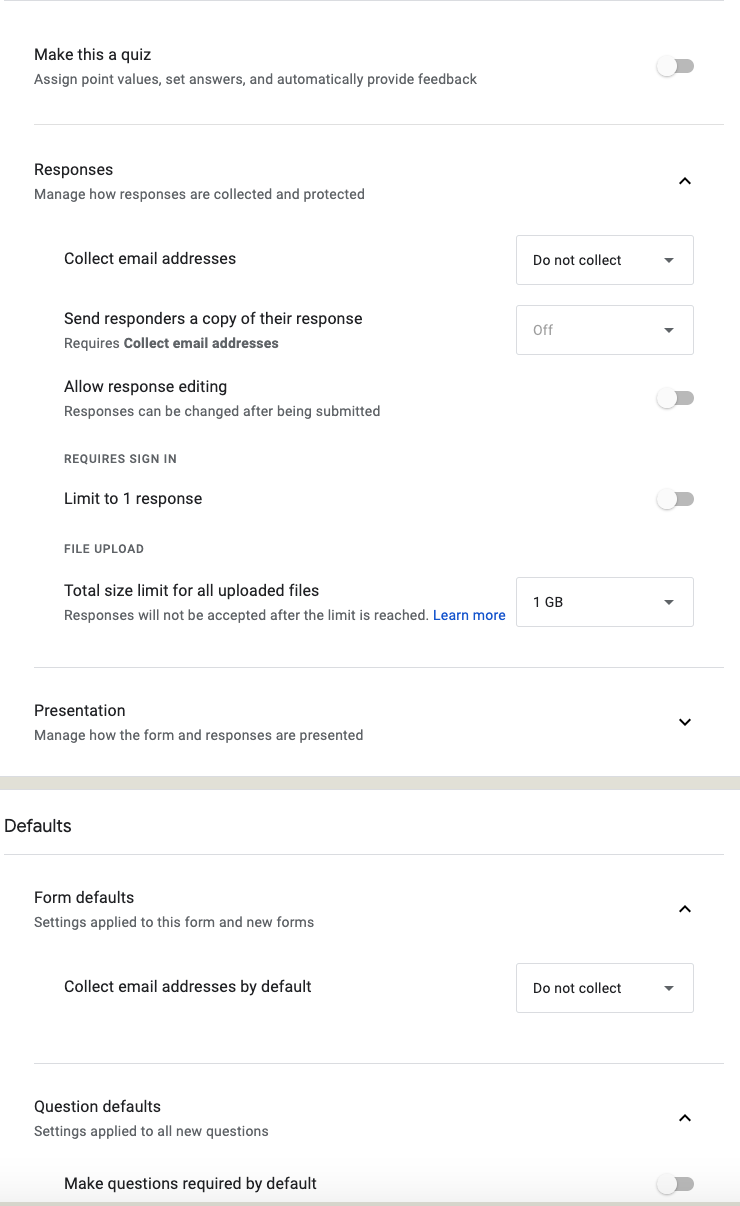The image size is (740, 1206).
Task: Turn on Limit to 1 response
Action: [x=675, y=499]
